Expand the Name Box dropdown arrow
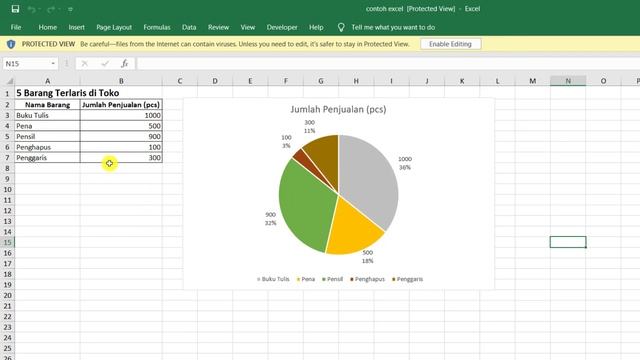This screenshot has height=360, width=640. [53, 64]
